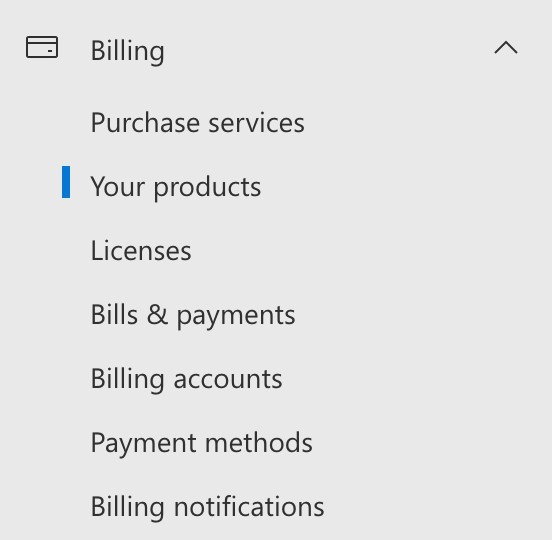Choose the Licenses navigation entry
This screenshot has height=540, width=552.
click(x=141, y=251)
